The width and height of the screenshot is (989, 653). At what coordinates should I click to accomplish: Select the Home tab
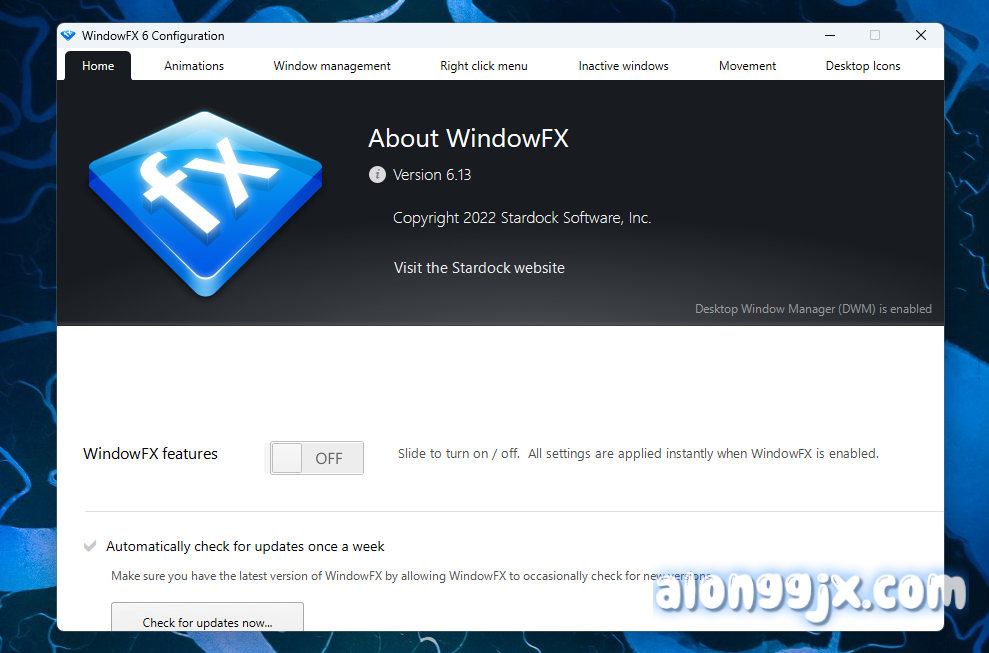pyautogui.click(x=98, y=66)
